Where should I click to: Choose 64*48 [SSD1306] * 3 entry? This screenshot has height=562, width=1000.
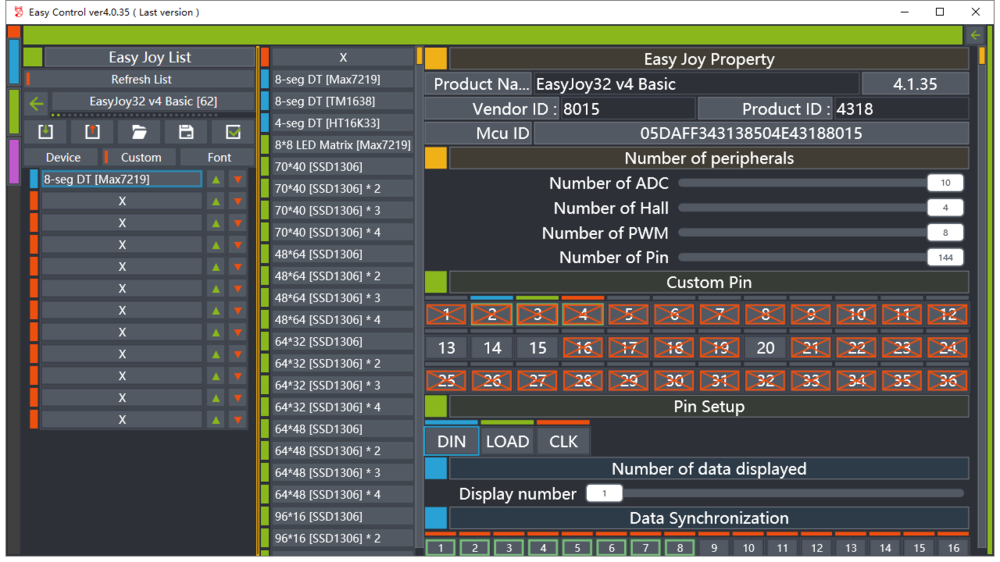pos(343,473)
